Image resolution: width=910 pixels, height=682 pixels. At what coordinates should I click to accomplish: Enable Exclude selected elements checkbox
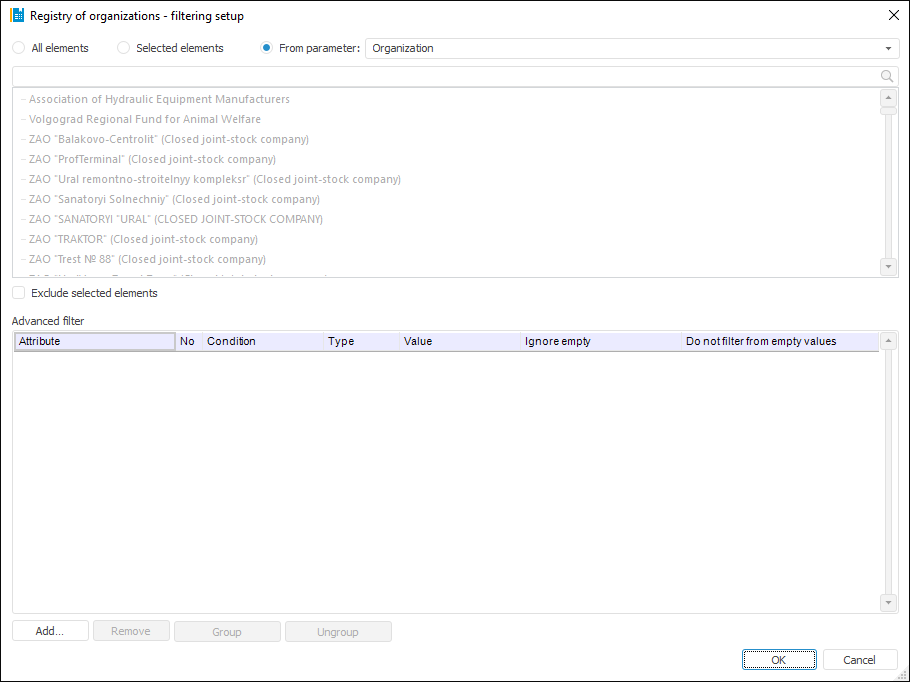coord(19,293)
